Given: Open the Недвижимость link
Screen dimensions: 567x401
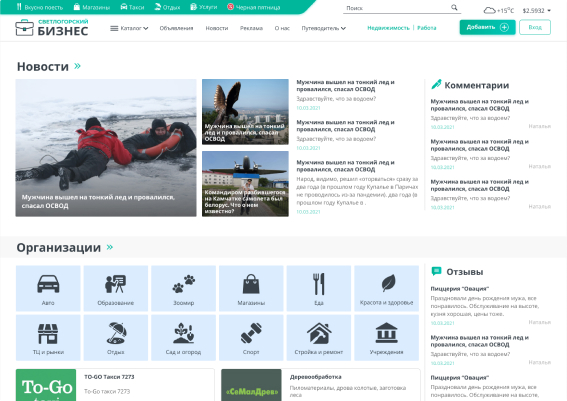Looking at the screenshot, I should point(388,28).
